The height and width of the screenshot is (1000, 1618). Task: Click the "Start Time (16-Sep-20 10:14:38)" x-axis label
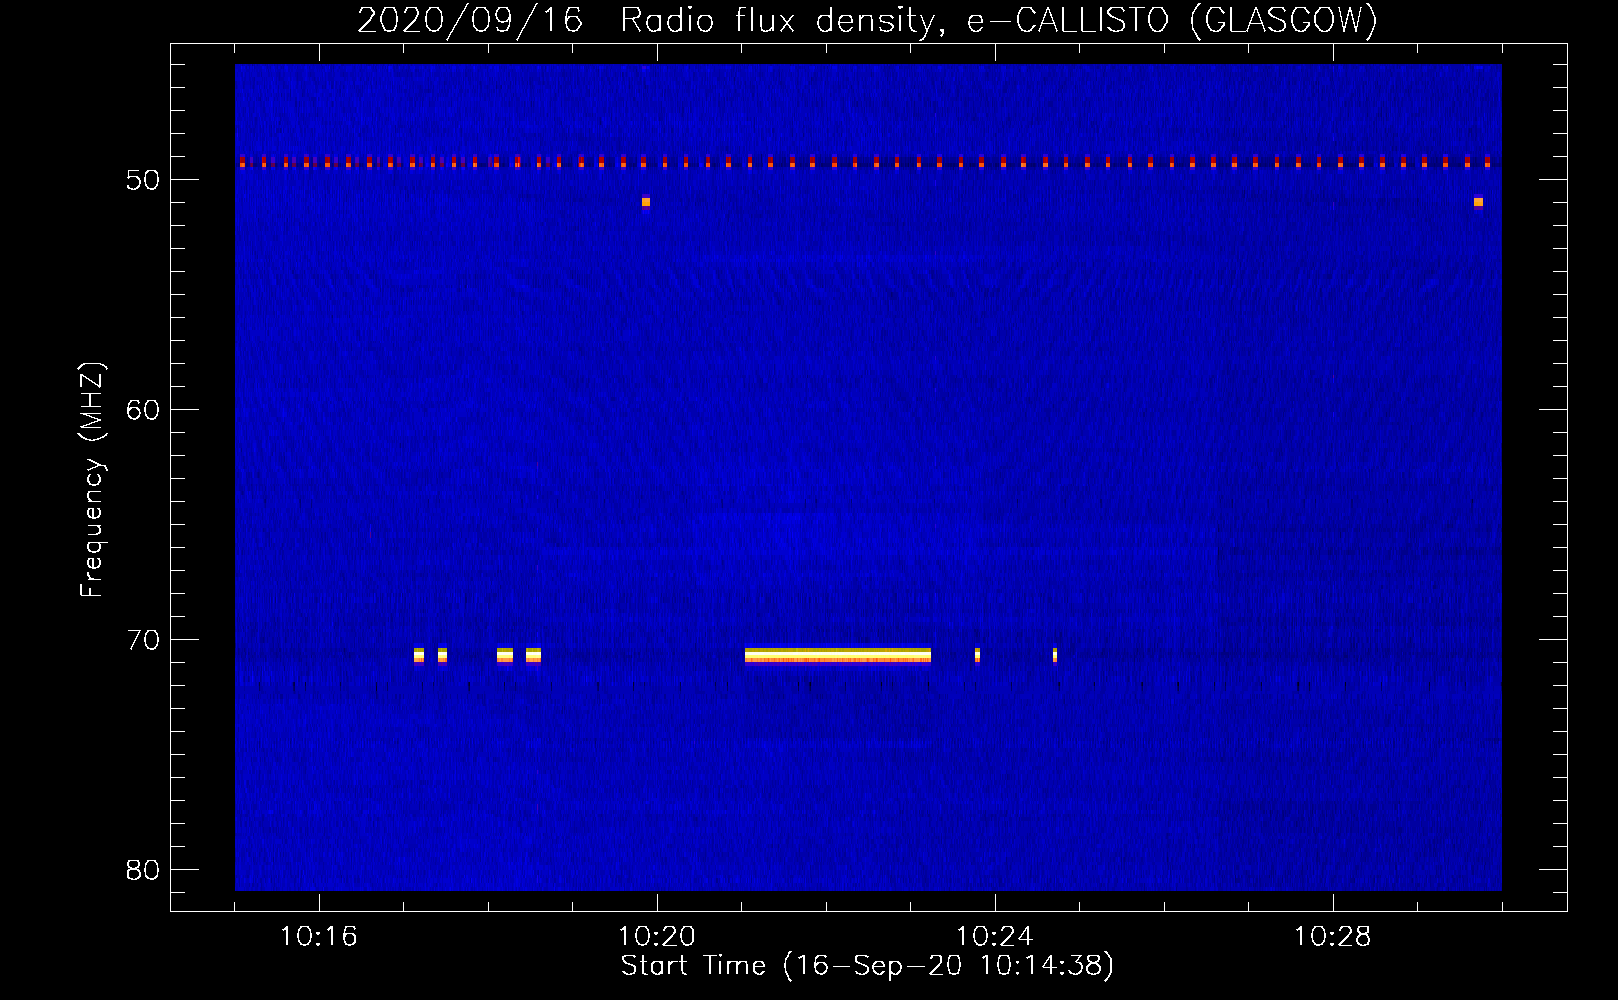[x=867, y=966]
